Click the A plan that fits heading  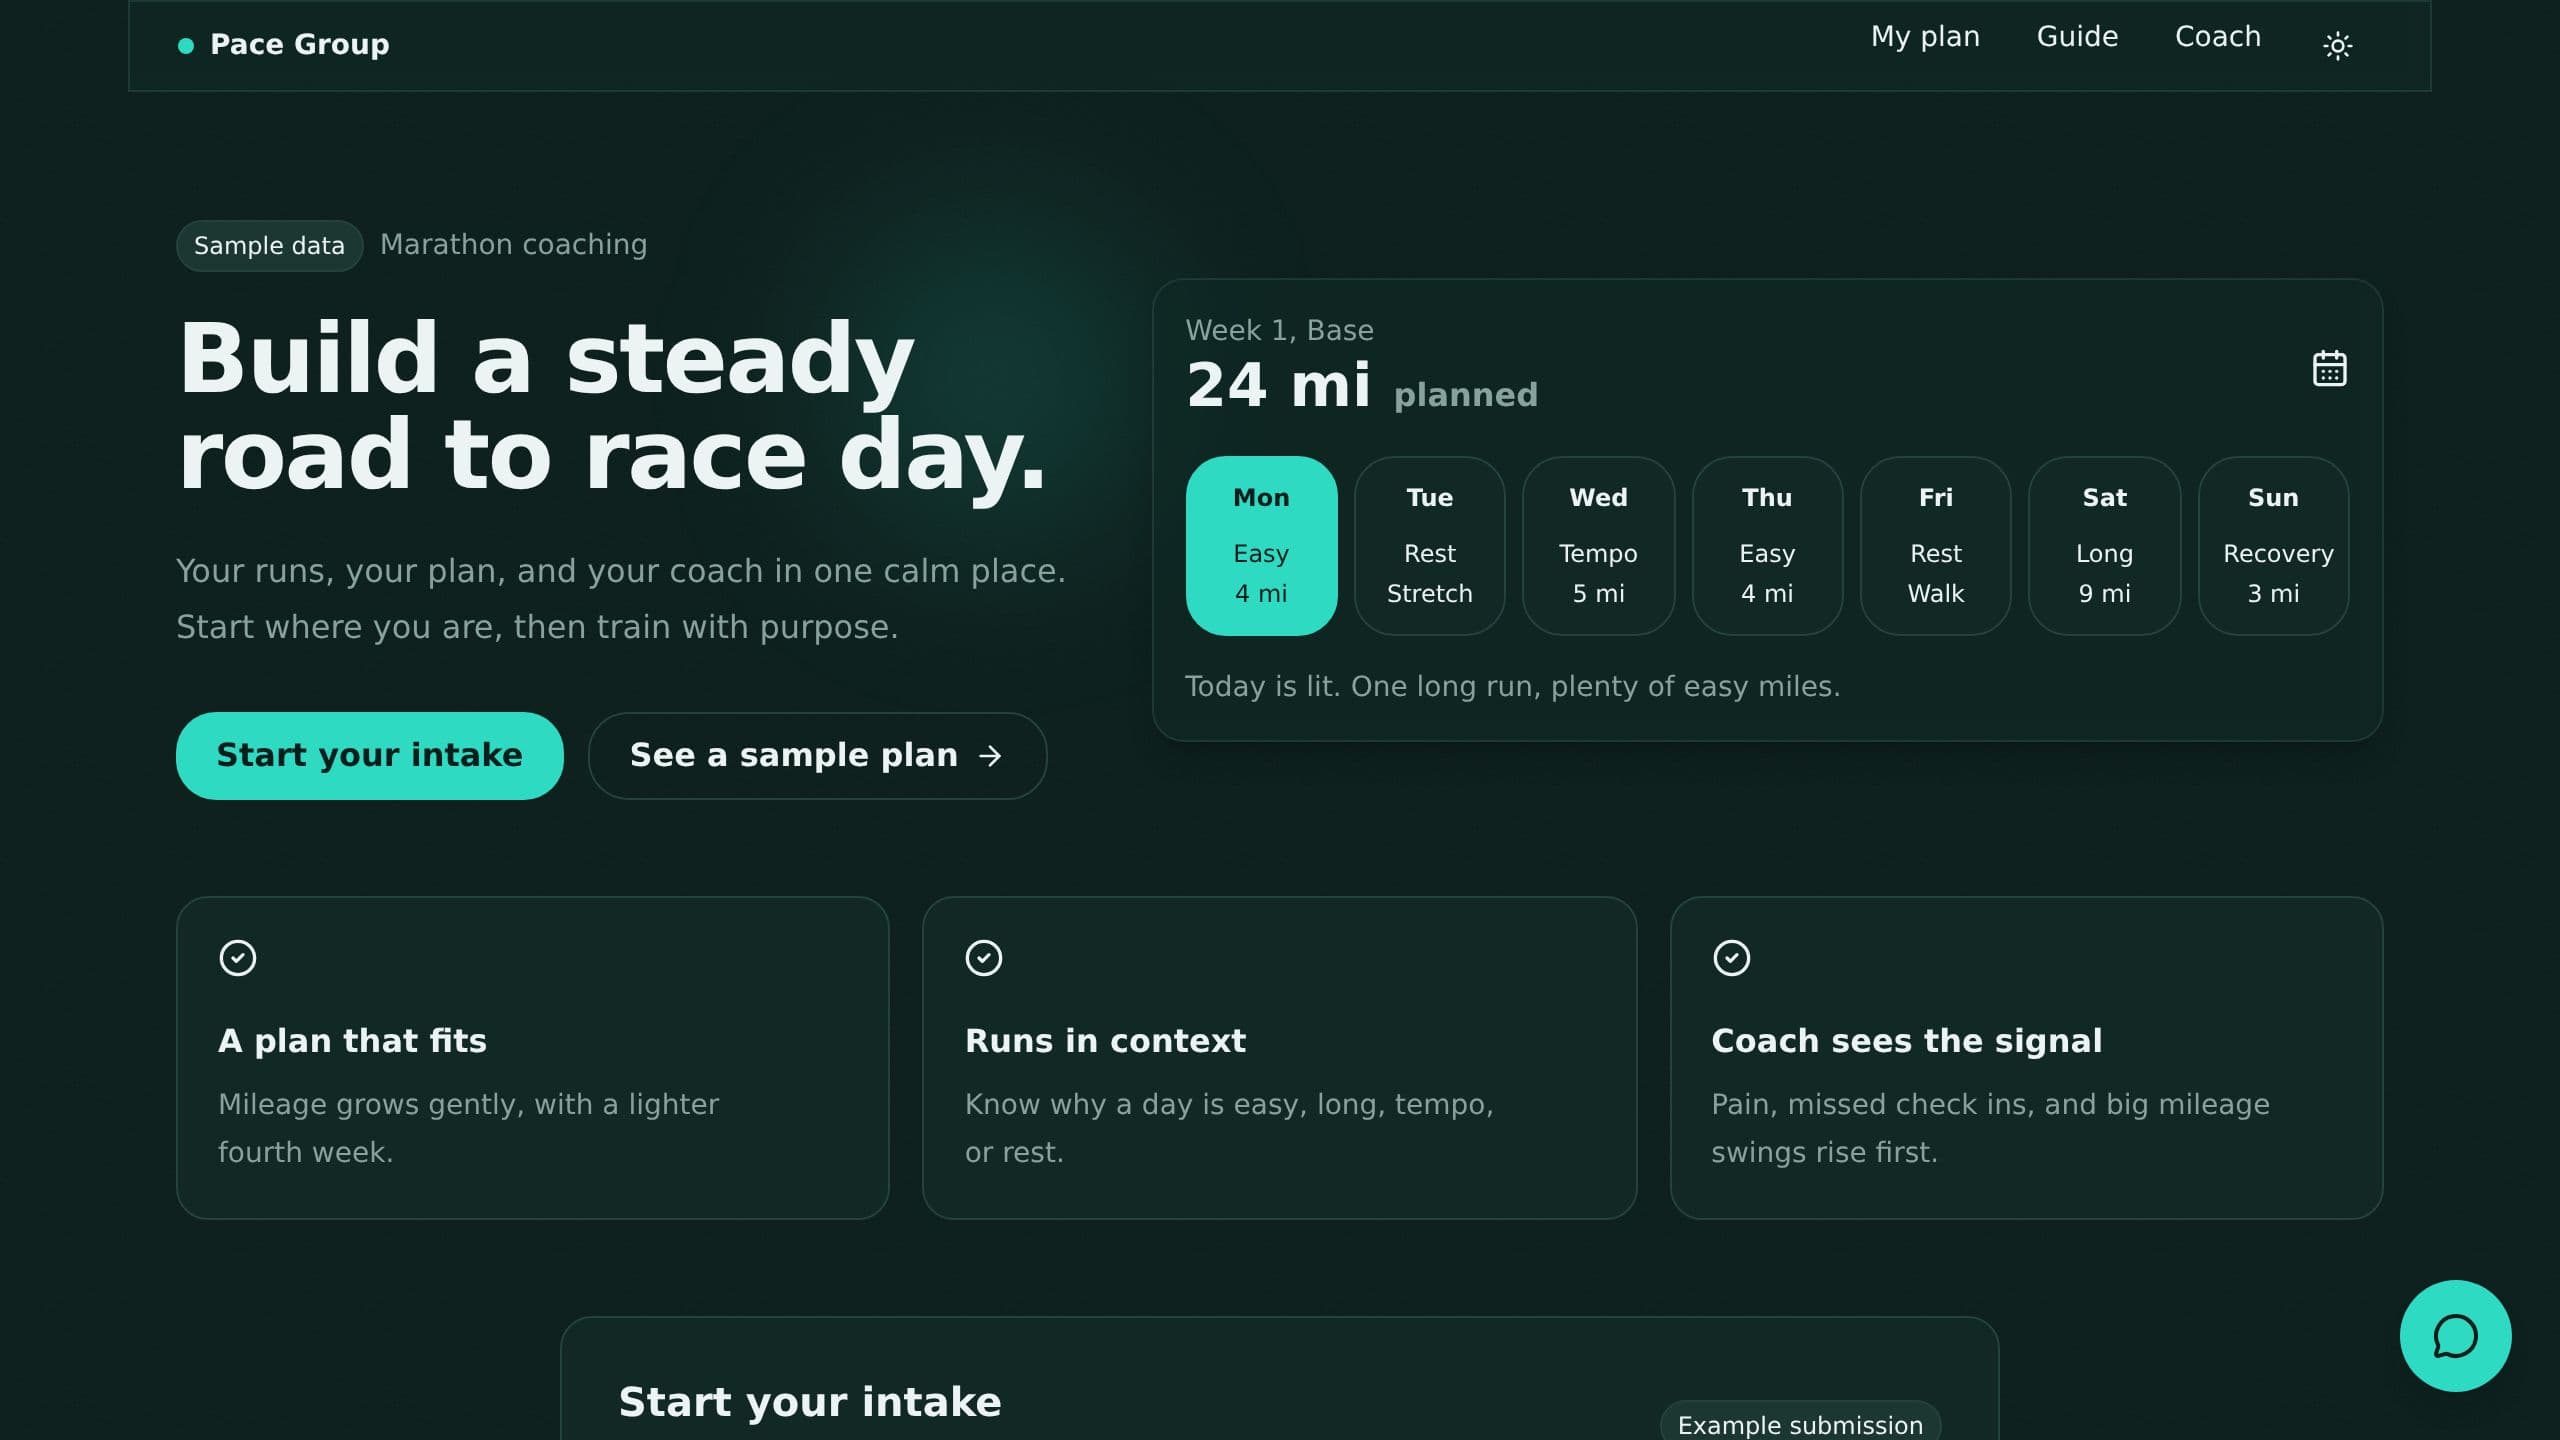[x=353, y=1041]
